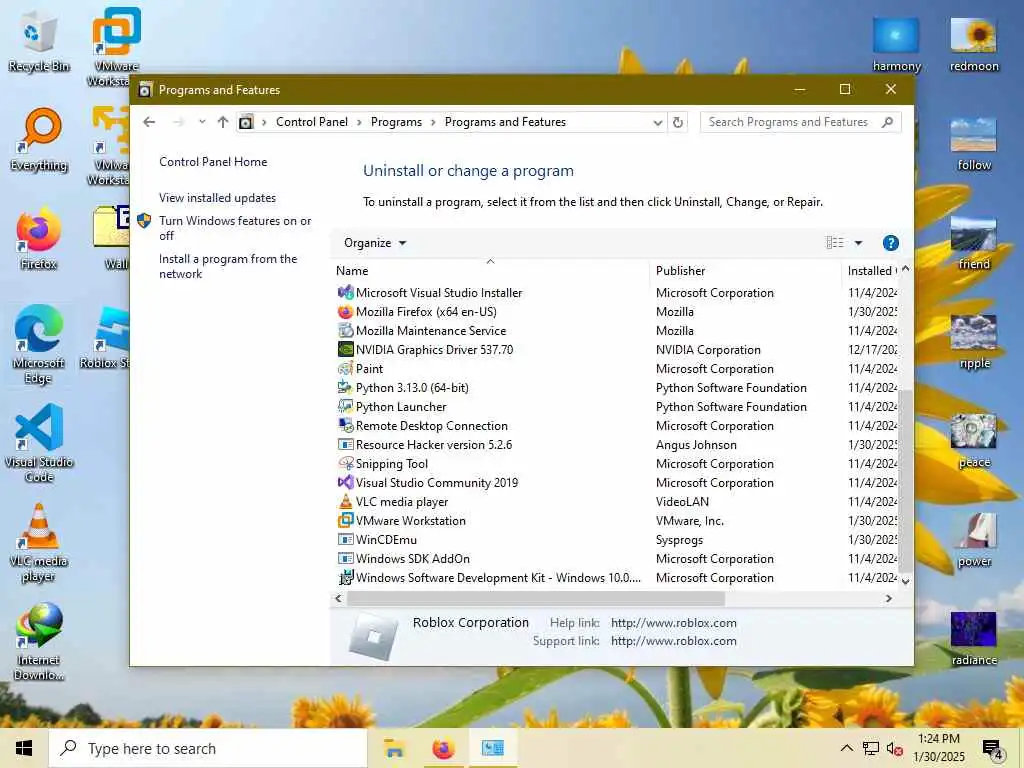Click the Python 3.13.0 icon
1024x768 pixels.
(x=345, y=387)
